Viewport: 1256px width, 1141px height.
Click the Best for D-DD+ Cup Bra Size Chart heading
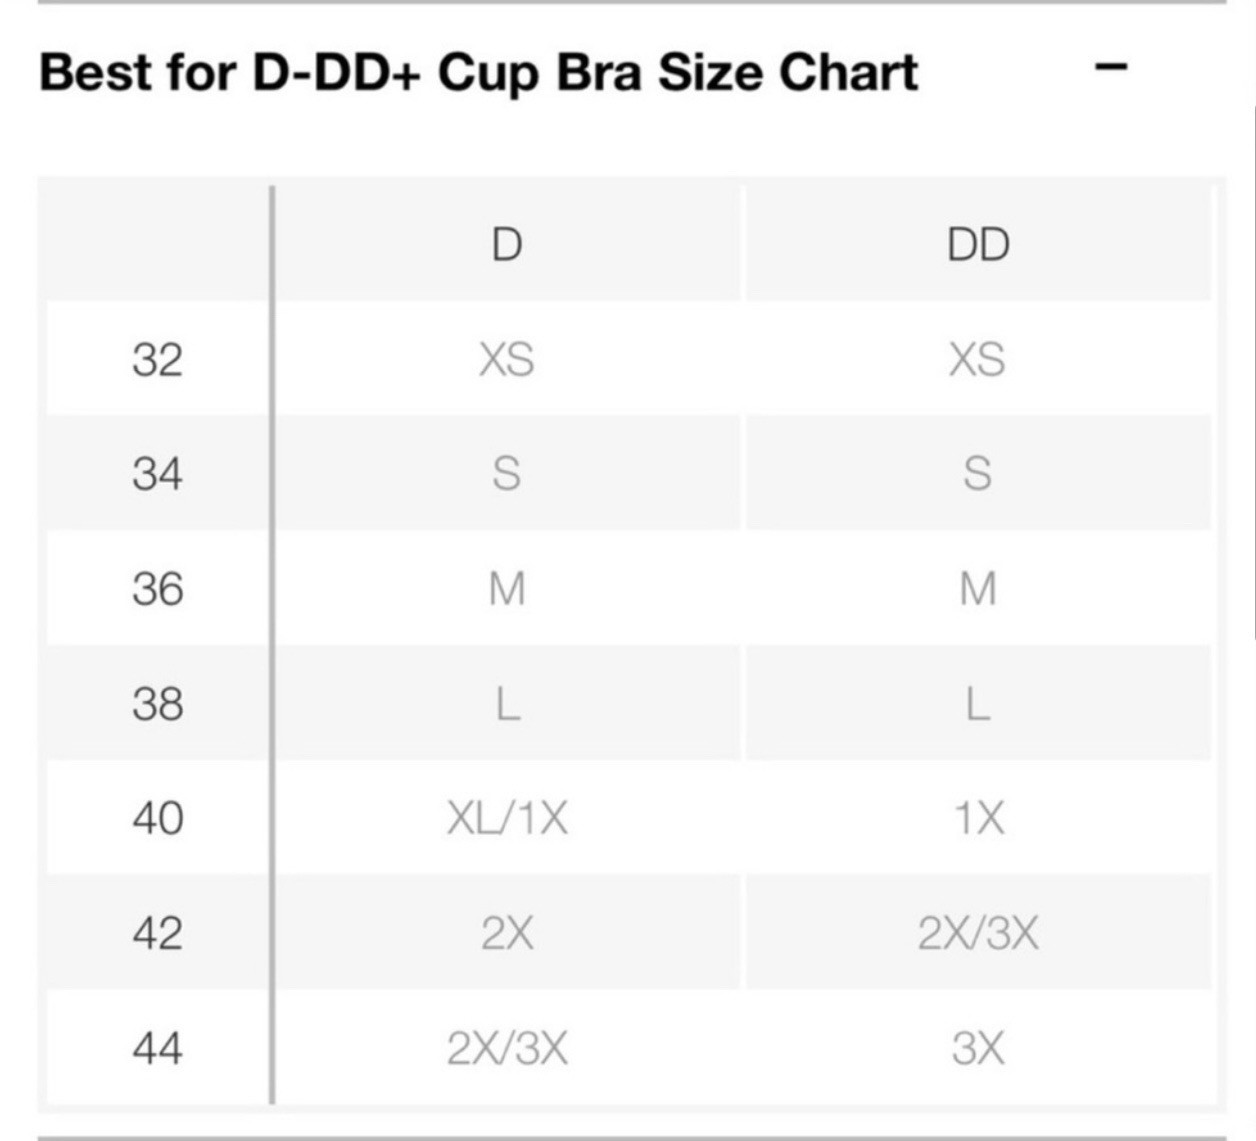(x=478, y=73)
